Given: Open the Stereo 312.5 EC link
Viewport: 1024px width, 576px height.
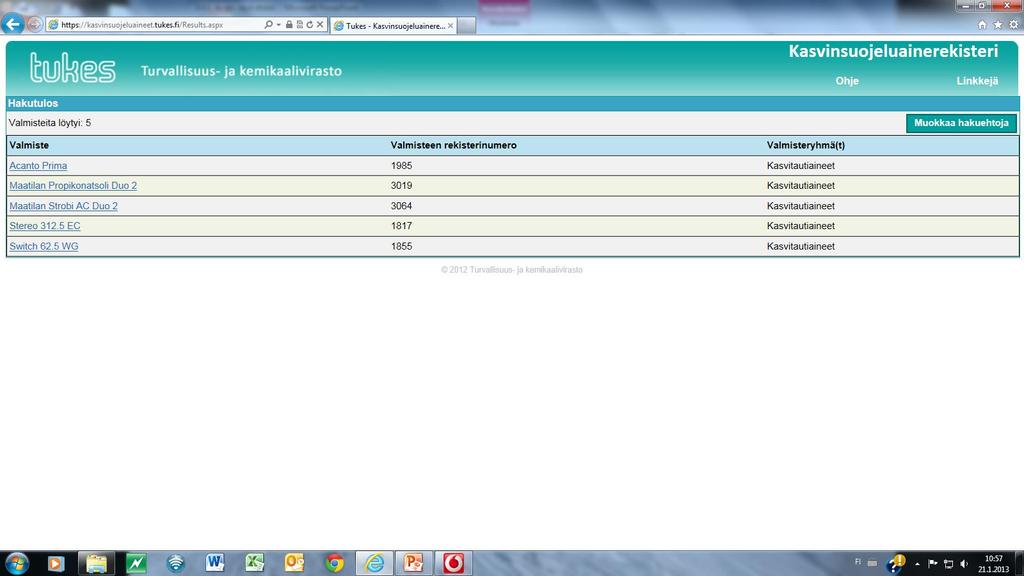Looking at the screenshot, I should [x=44, y=226].
